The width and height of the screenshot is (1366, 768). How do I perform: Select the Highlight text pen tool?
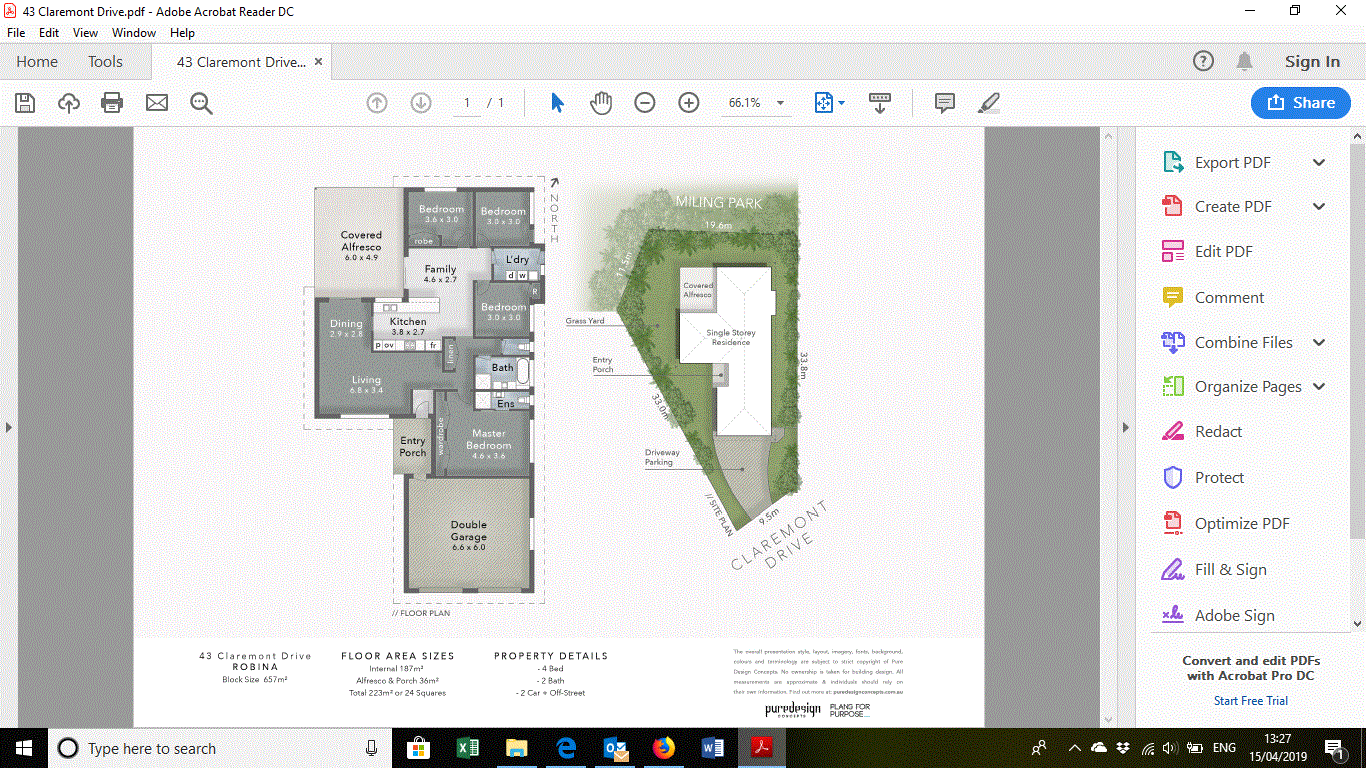988,103
